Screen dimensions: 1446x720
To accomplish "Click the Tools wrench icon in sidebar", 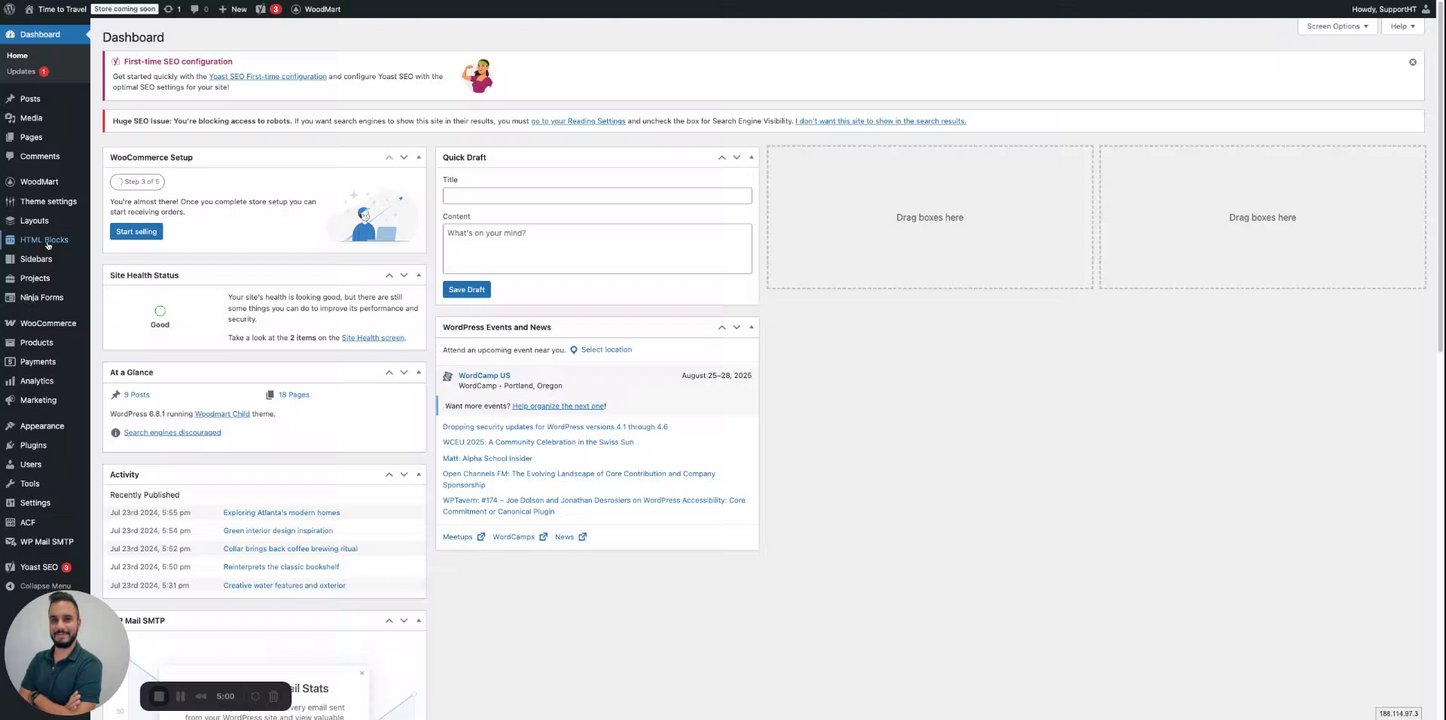I will pyautogui.click(x=10, y=483).
